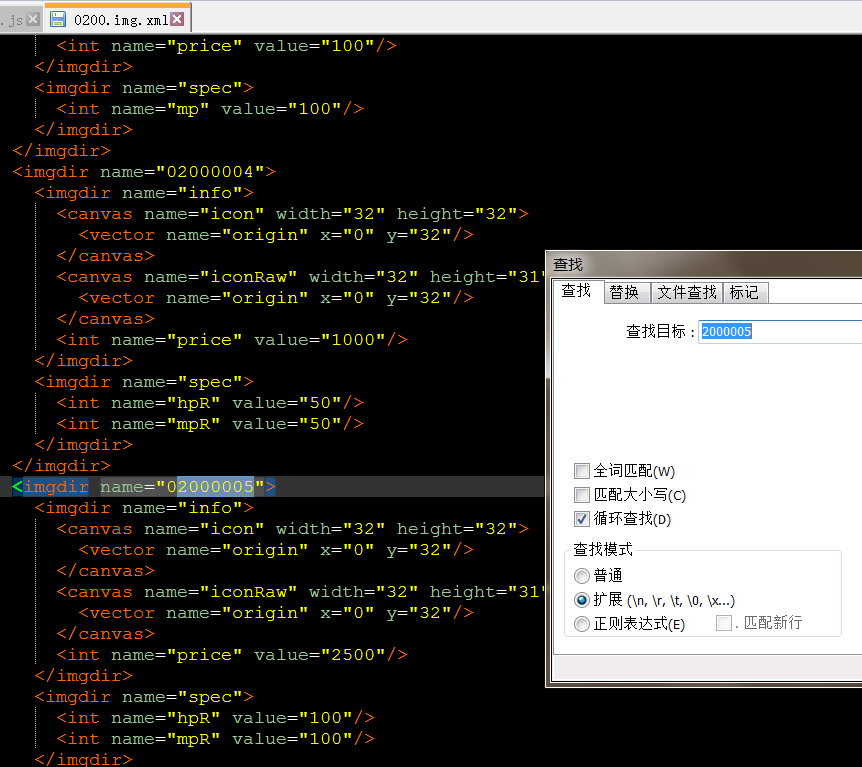The image size is (862, 767).
Task: Click the mpR value="50" line
Action: 210,424
